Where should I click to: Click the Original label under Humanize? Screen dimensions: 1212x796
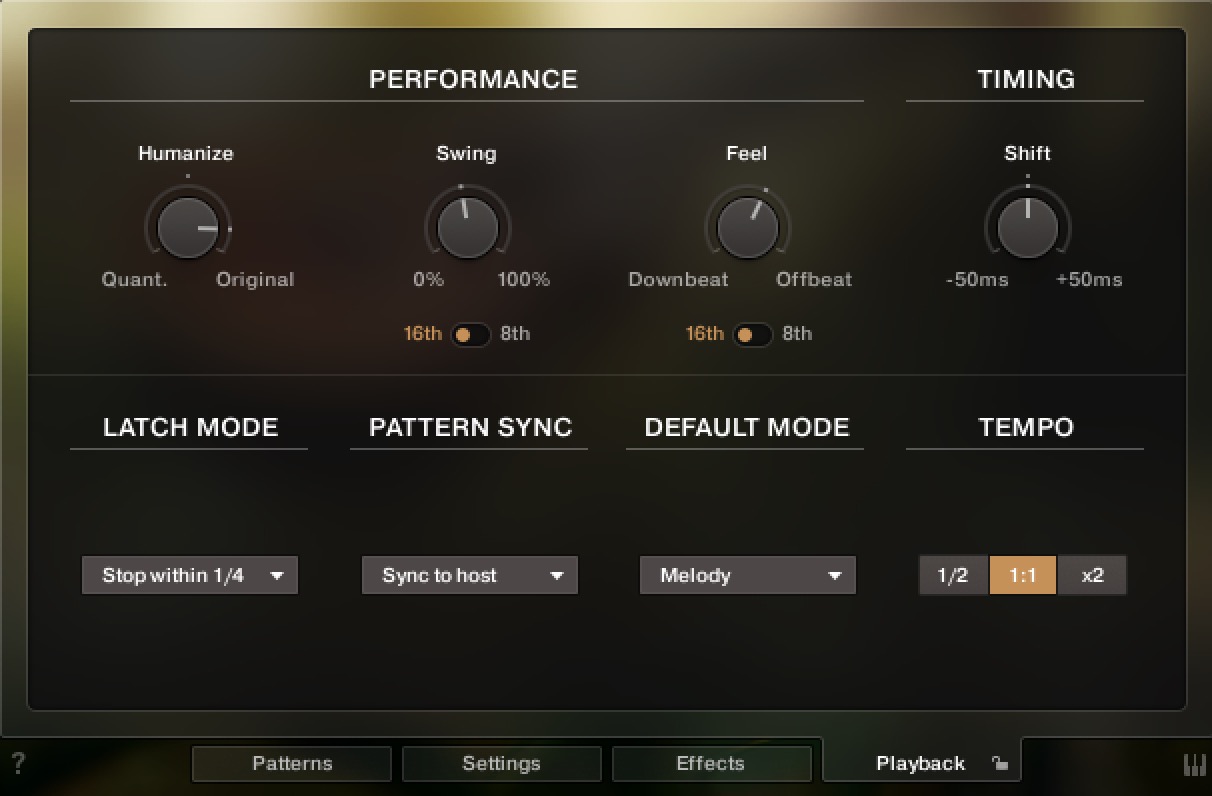coord(255,280)
